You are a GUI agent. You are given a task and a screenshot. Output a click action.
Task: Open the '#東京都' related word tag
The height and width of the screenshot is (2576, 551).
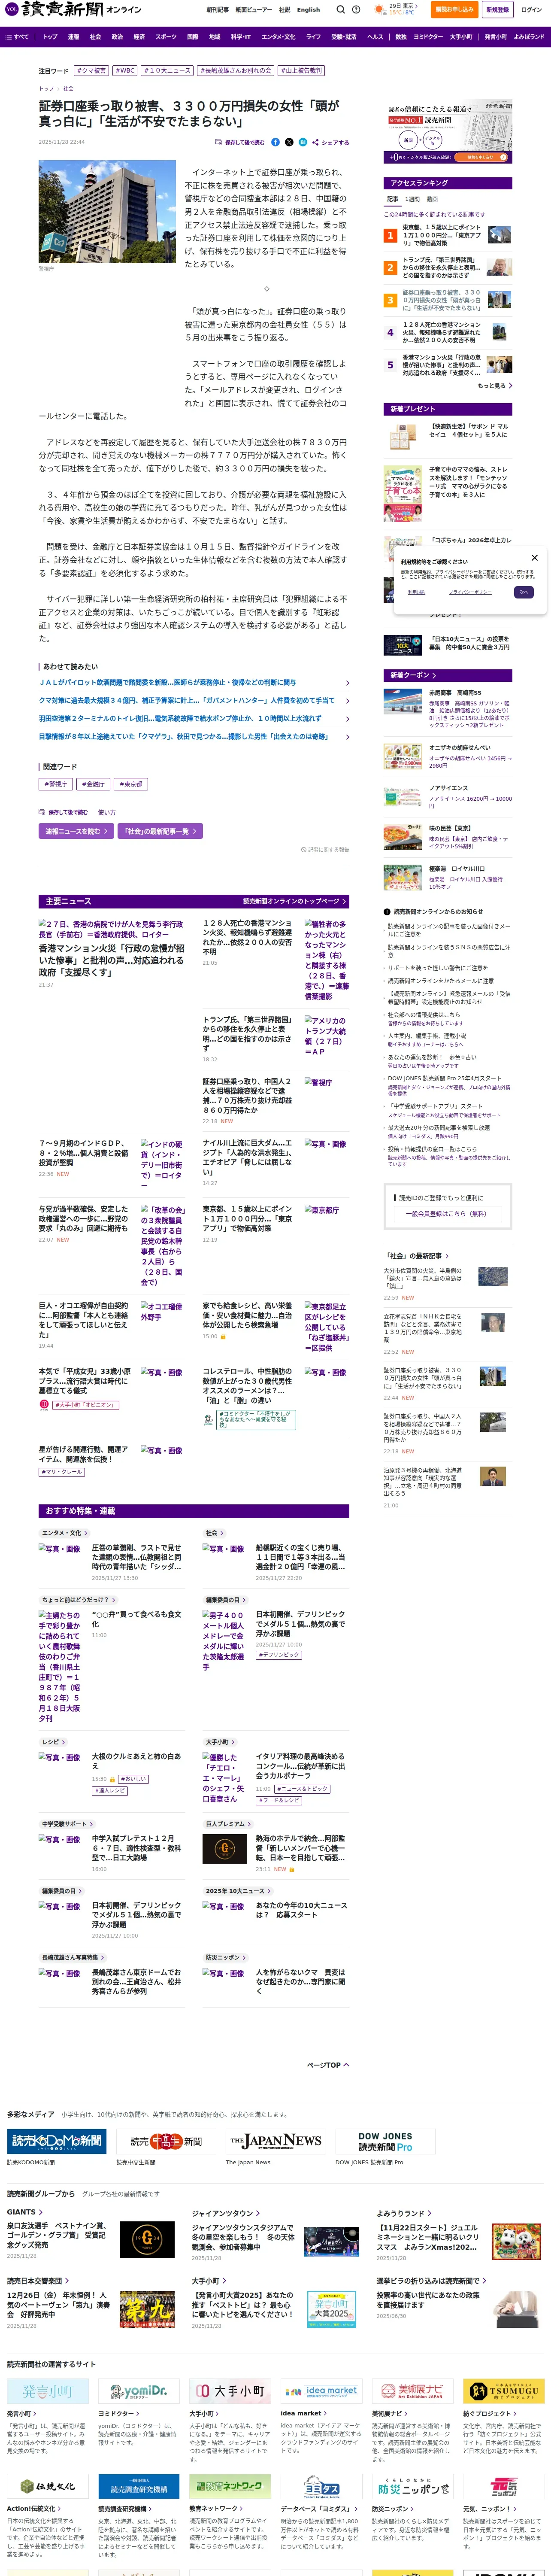tap(131, 784)
